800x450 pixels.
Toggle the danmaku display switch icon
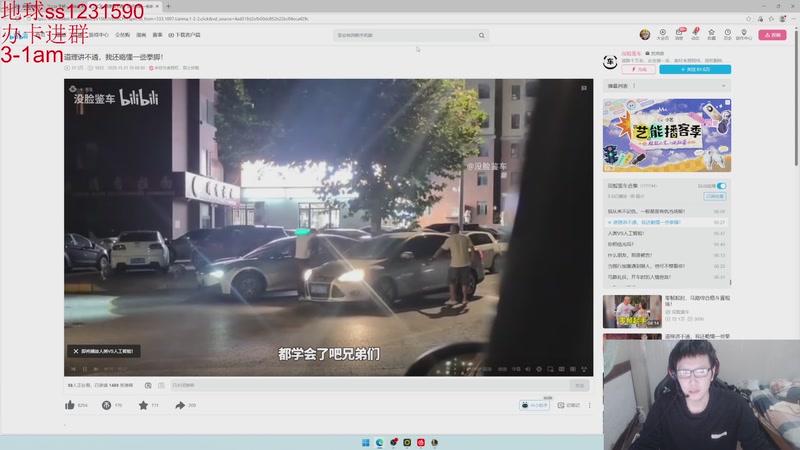coord(148,385)
